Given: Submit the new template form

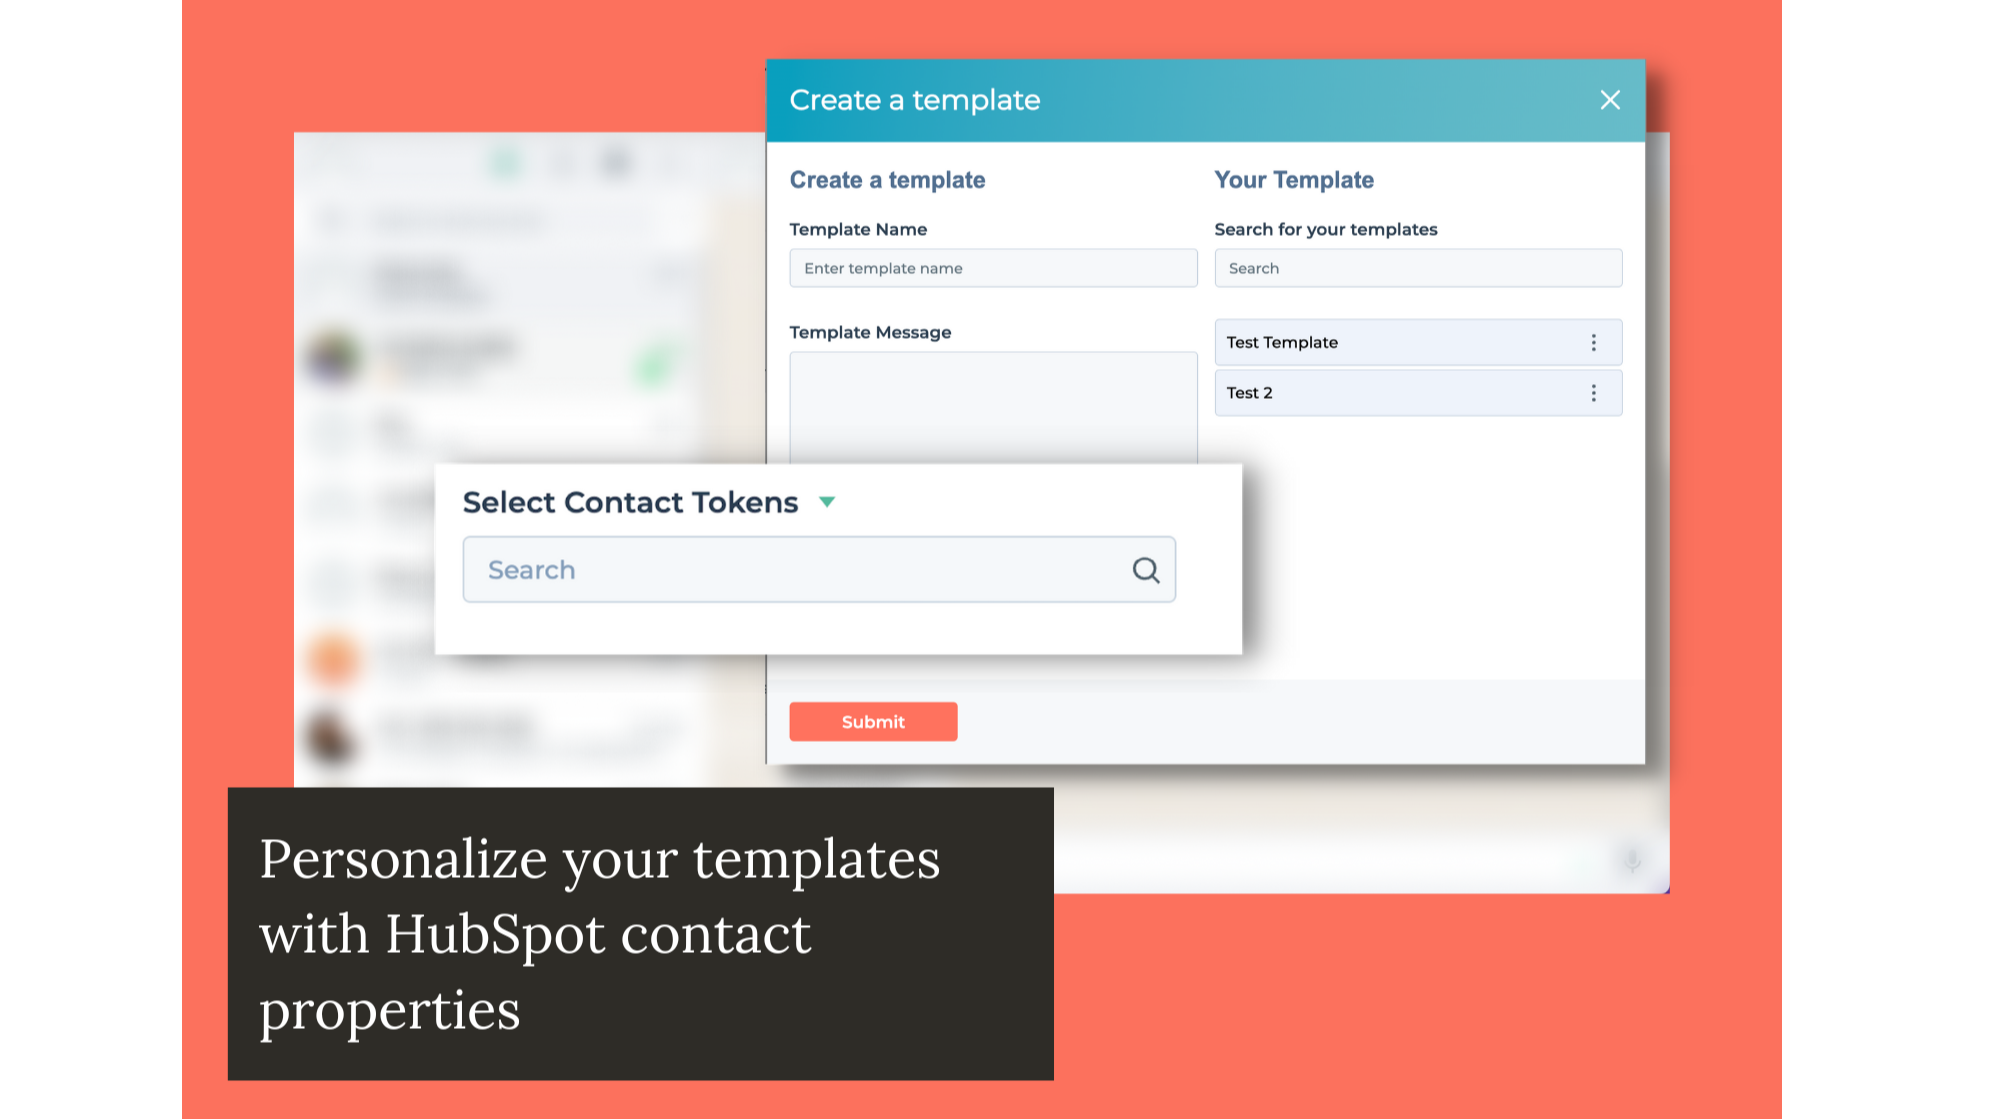Looking at the screenshot, I should 873,721.
